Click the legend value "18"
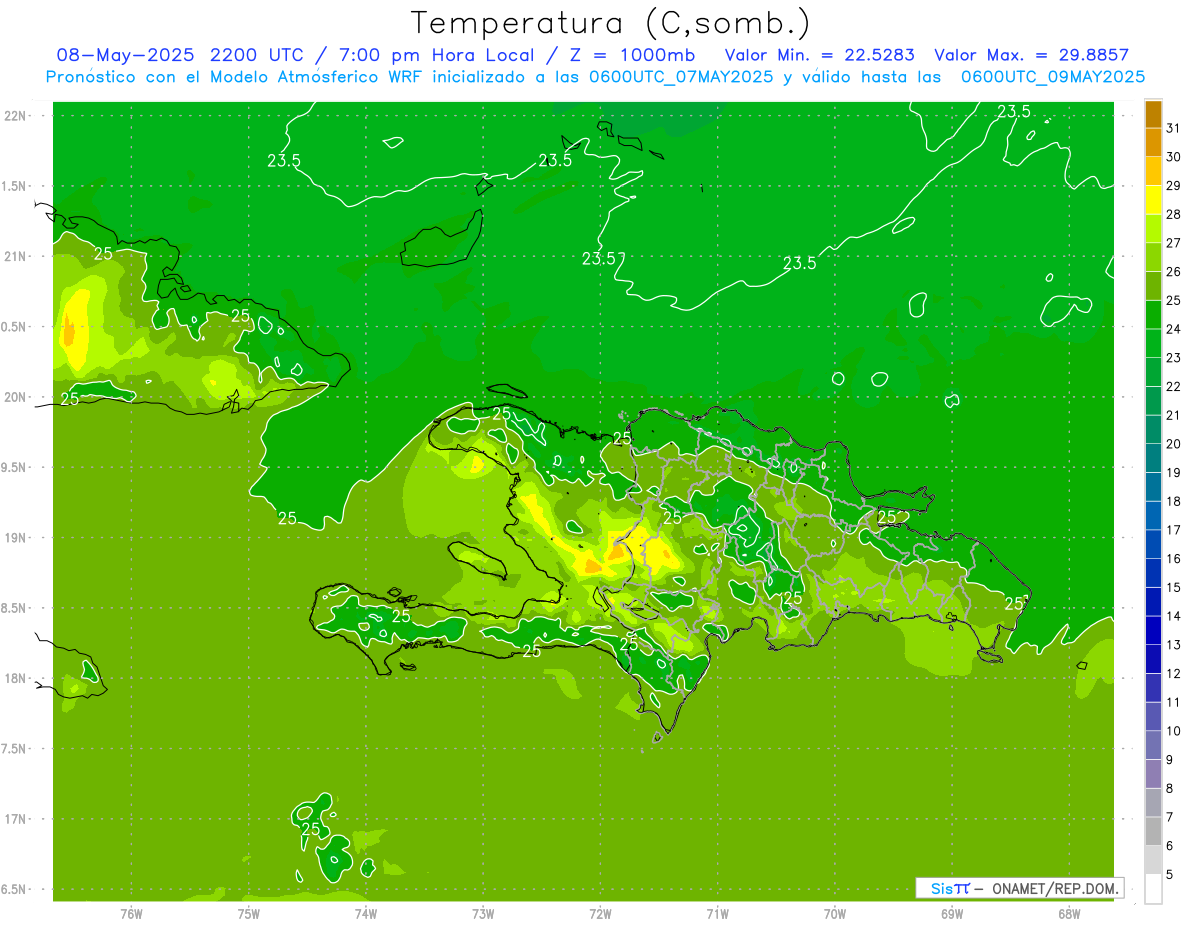1200x927 pixels. [1174, 501]
